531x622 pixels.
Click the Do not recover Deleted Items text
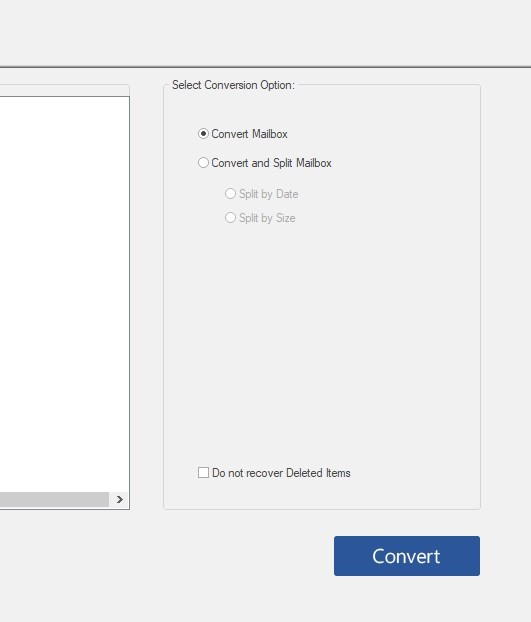[x=281, y=473]
